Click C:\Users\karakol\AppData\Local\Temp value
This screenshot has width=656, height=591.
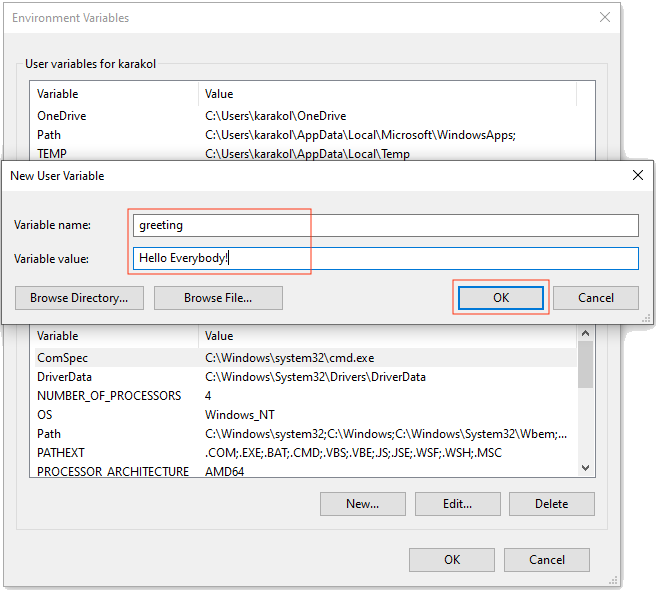(307, 154)
